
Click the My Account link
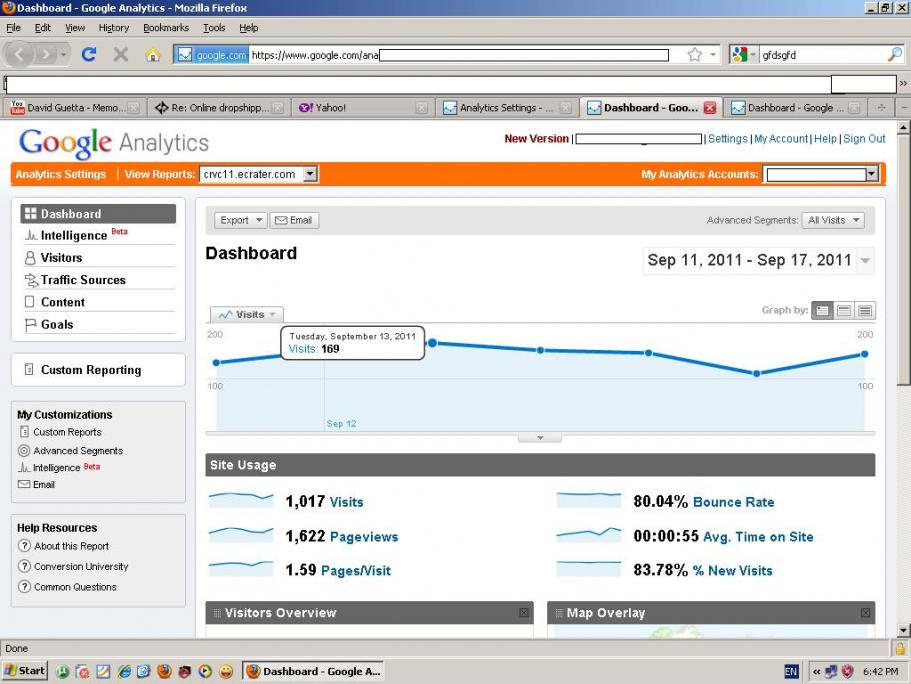point(781,139)
